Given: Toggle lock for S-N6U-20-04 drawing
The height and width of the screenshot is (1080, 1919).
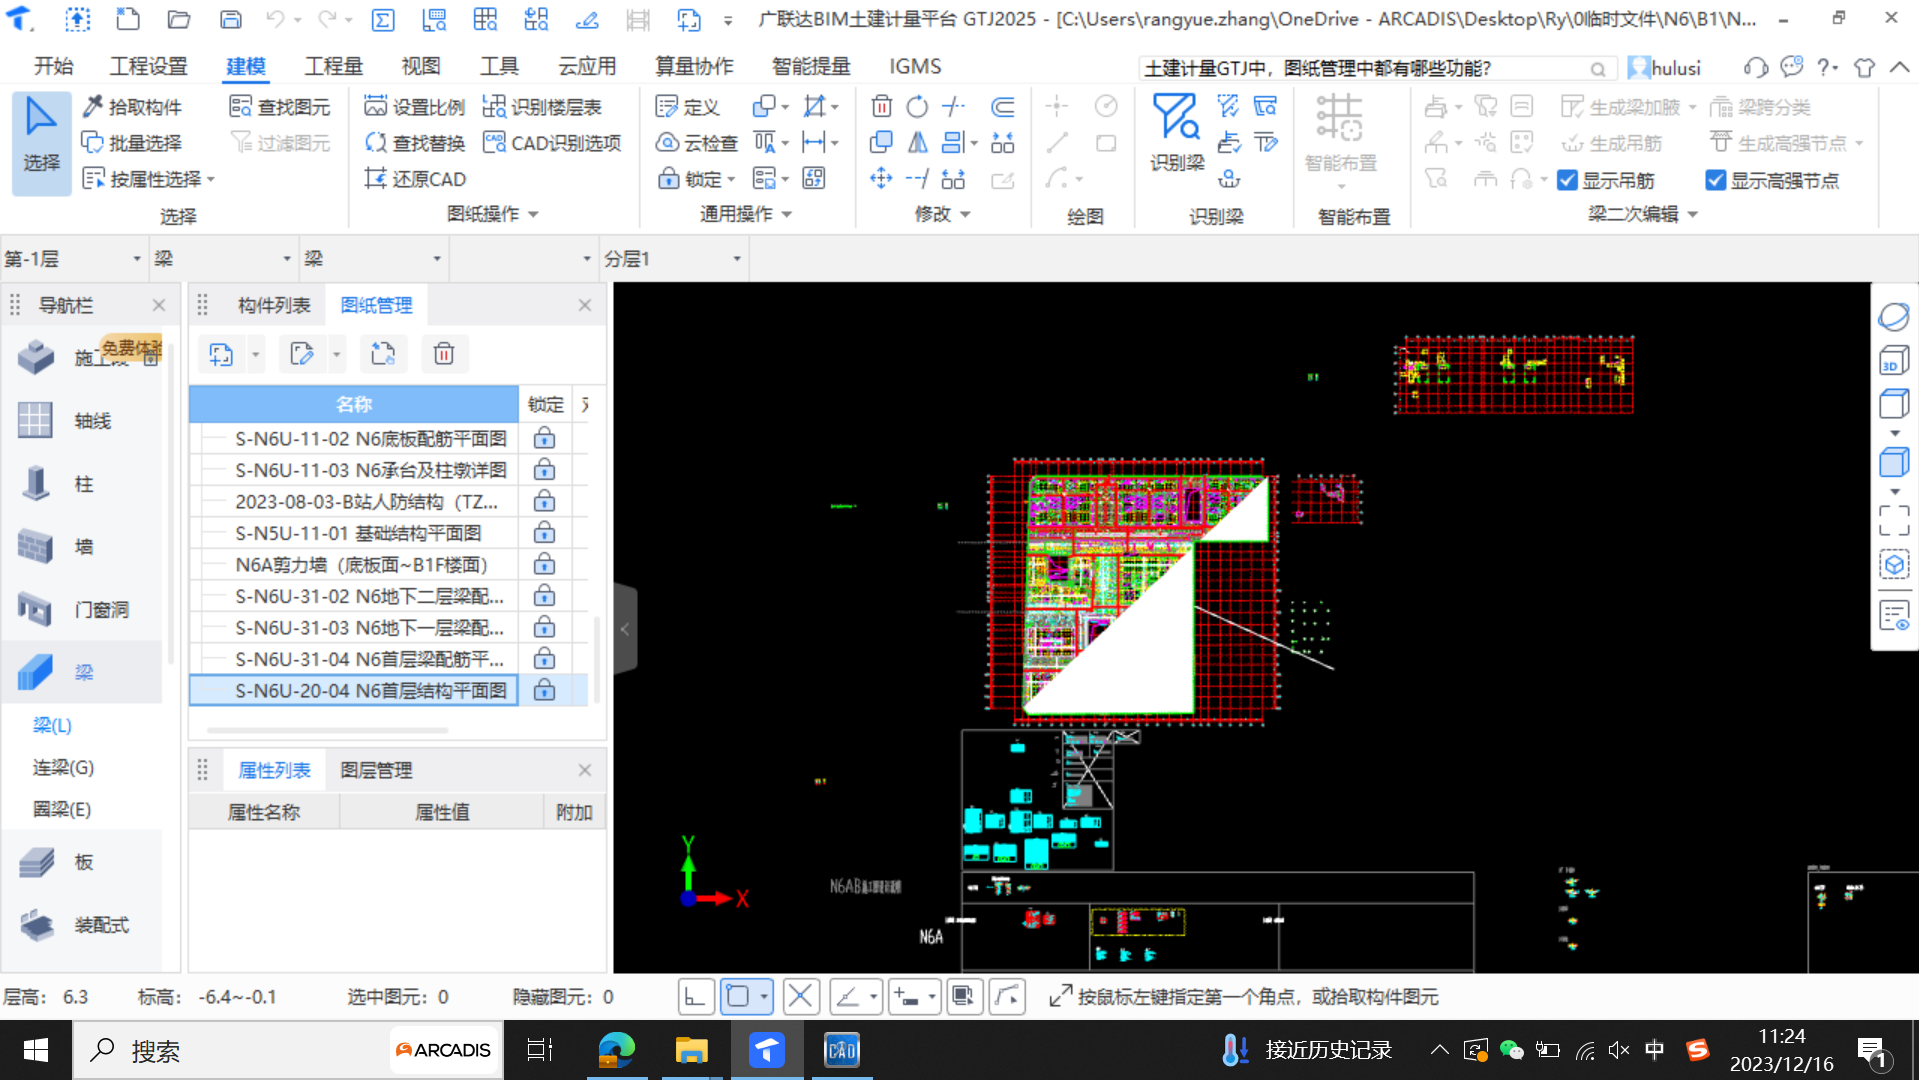Looking at the screenshot, I should coord(544,691).
